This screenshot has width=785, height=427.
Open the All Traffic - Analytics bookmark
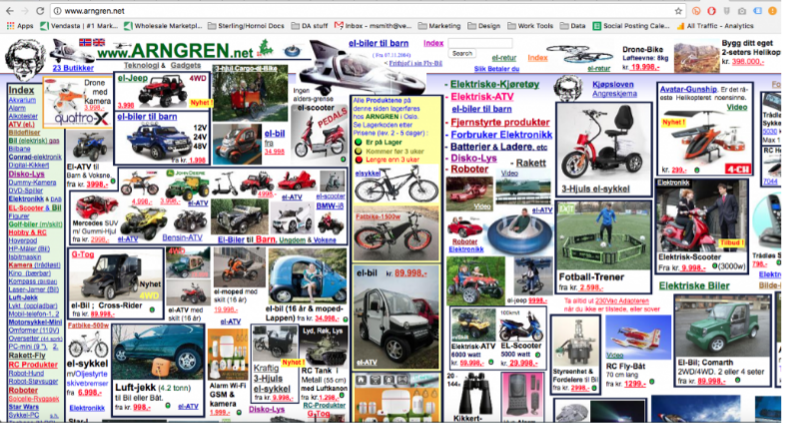click(715, 26)
